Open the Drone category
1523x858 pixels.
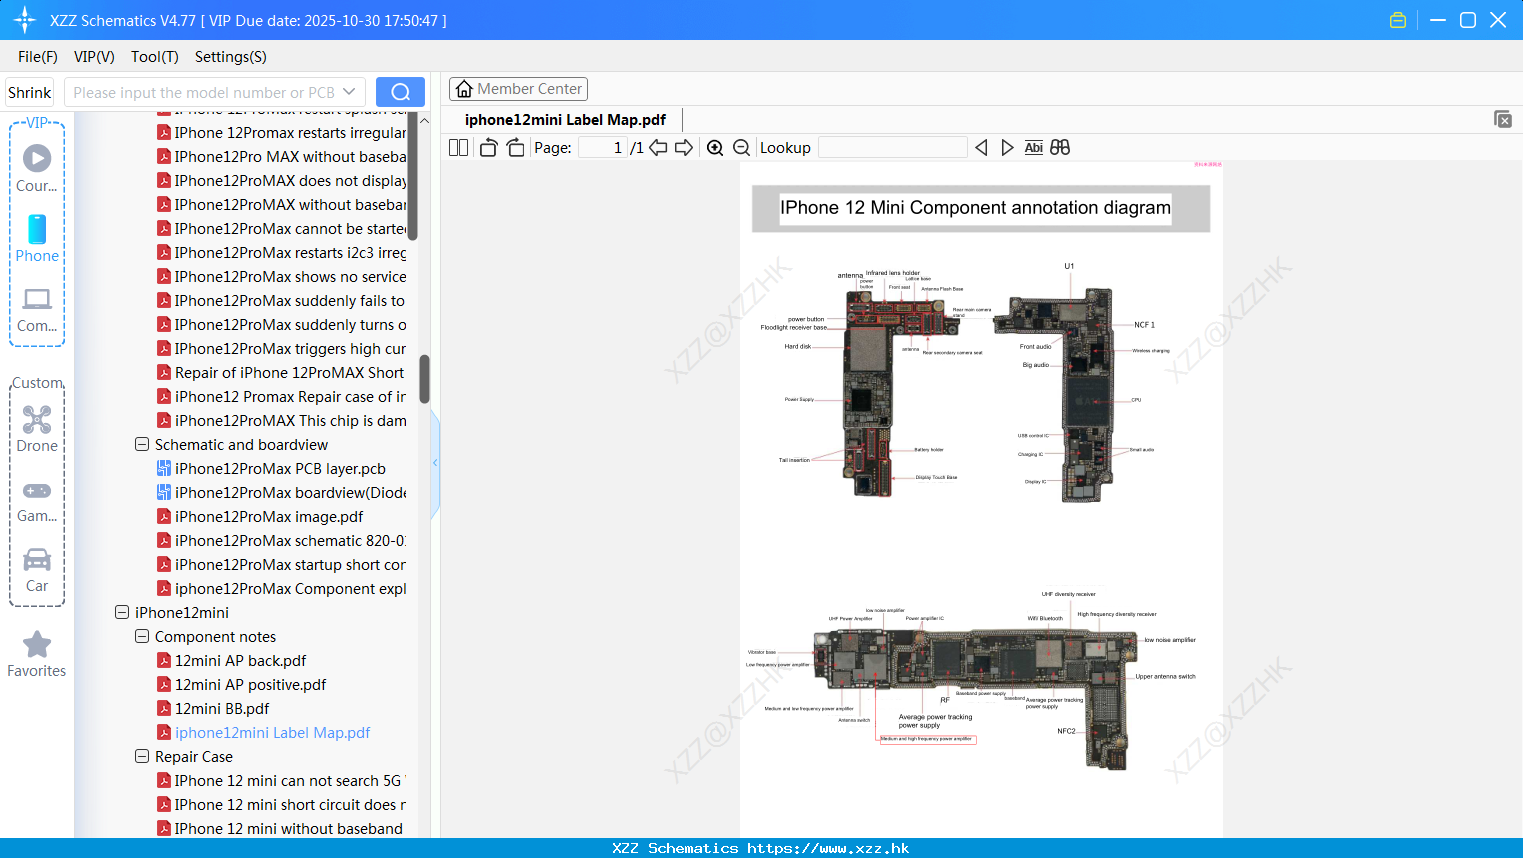(37, 429)
